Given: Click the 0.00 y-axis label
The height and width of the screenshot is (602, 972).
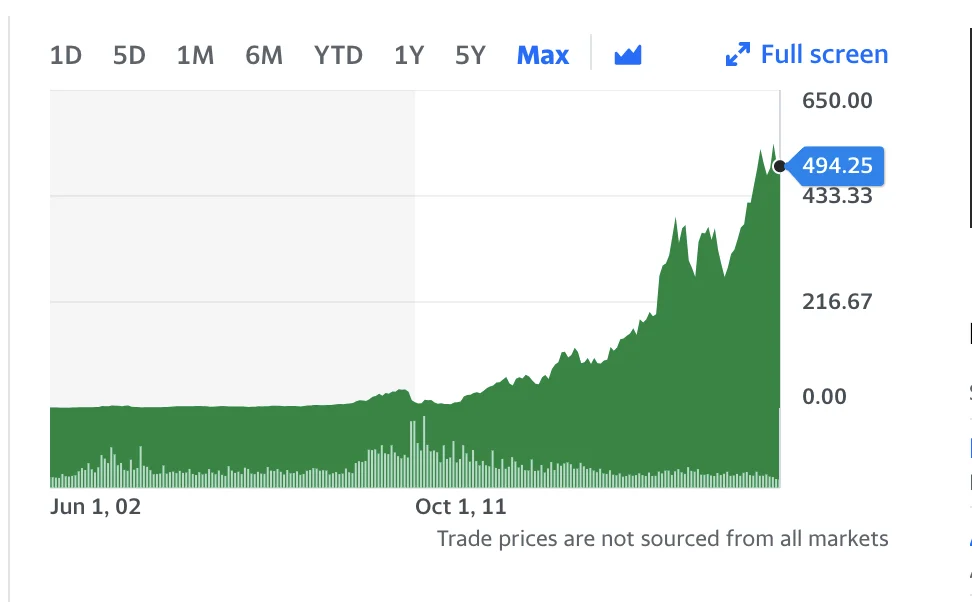Looking at the screenshot, I should click(824, 396).
